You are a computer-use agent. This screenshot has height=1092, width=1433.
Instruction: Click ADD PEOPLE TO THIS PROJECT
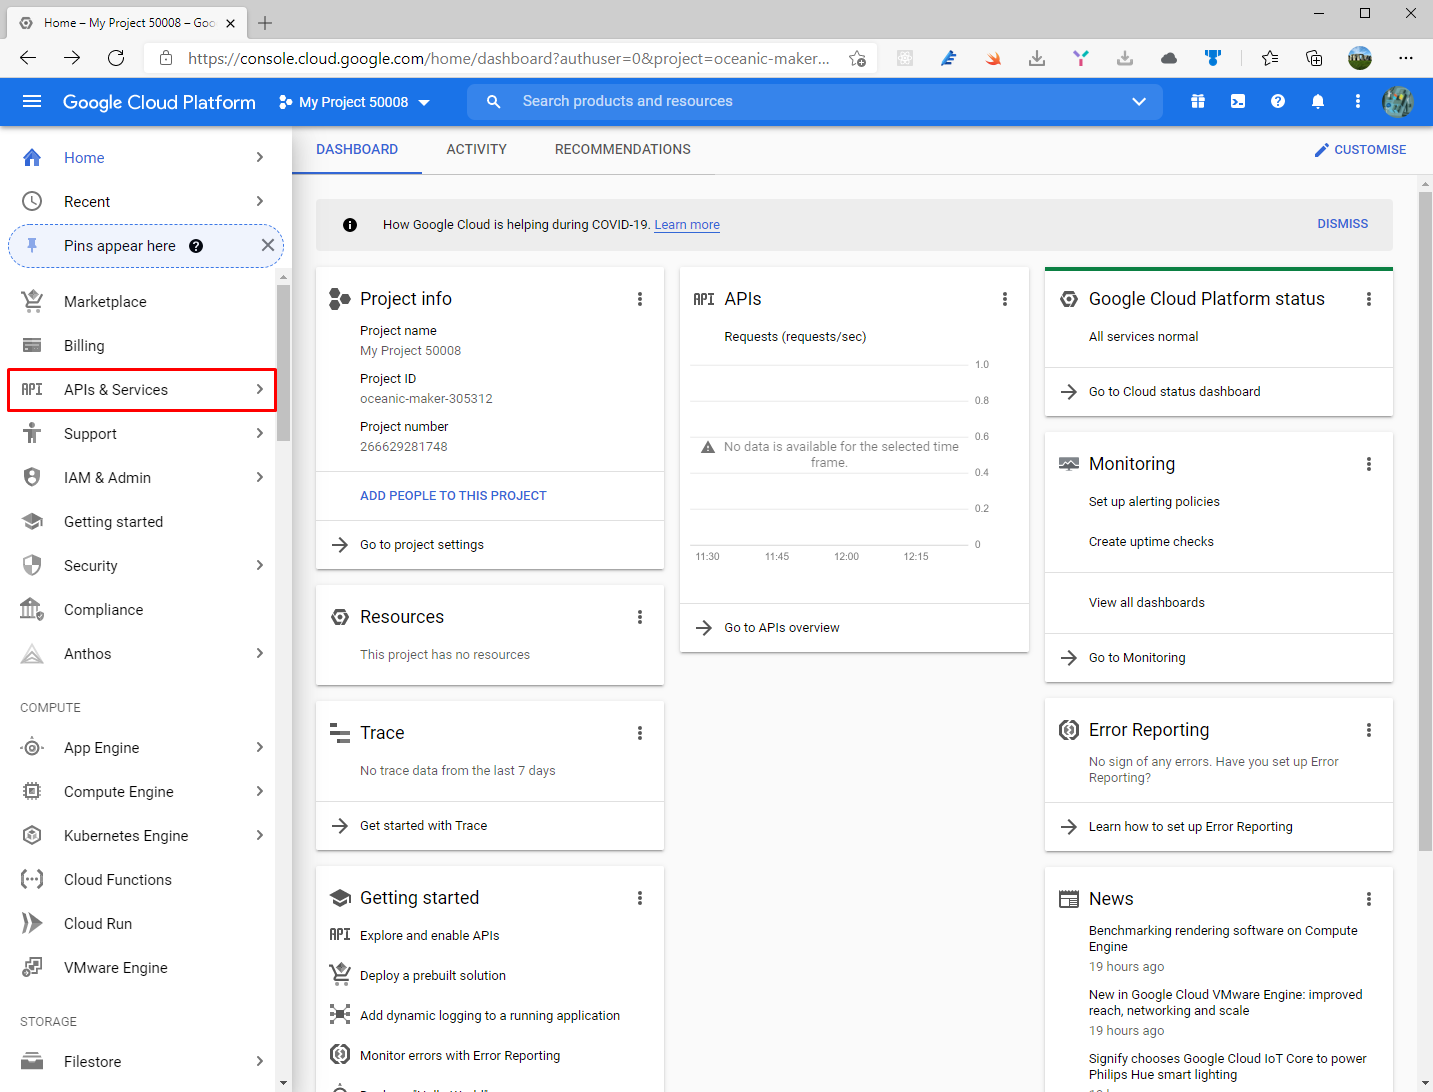click(453, 495)
